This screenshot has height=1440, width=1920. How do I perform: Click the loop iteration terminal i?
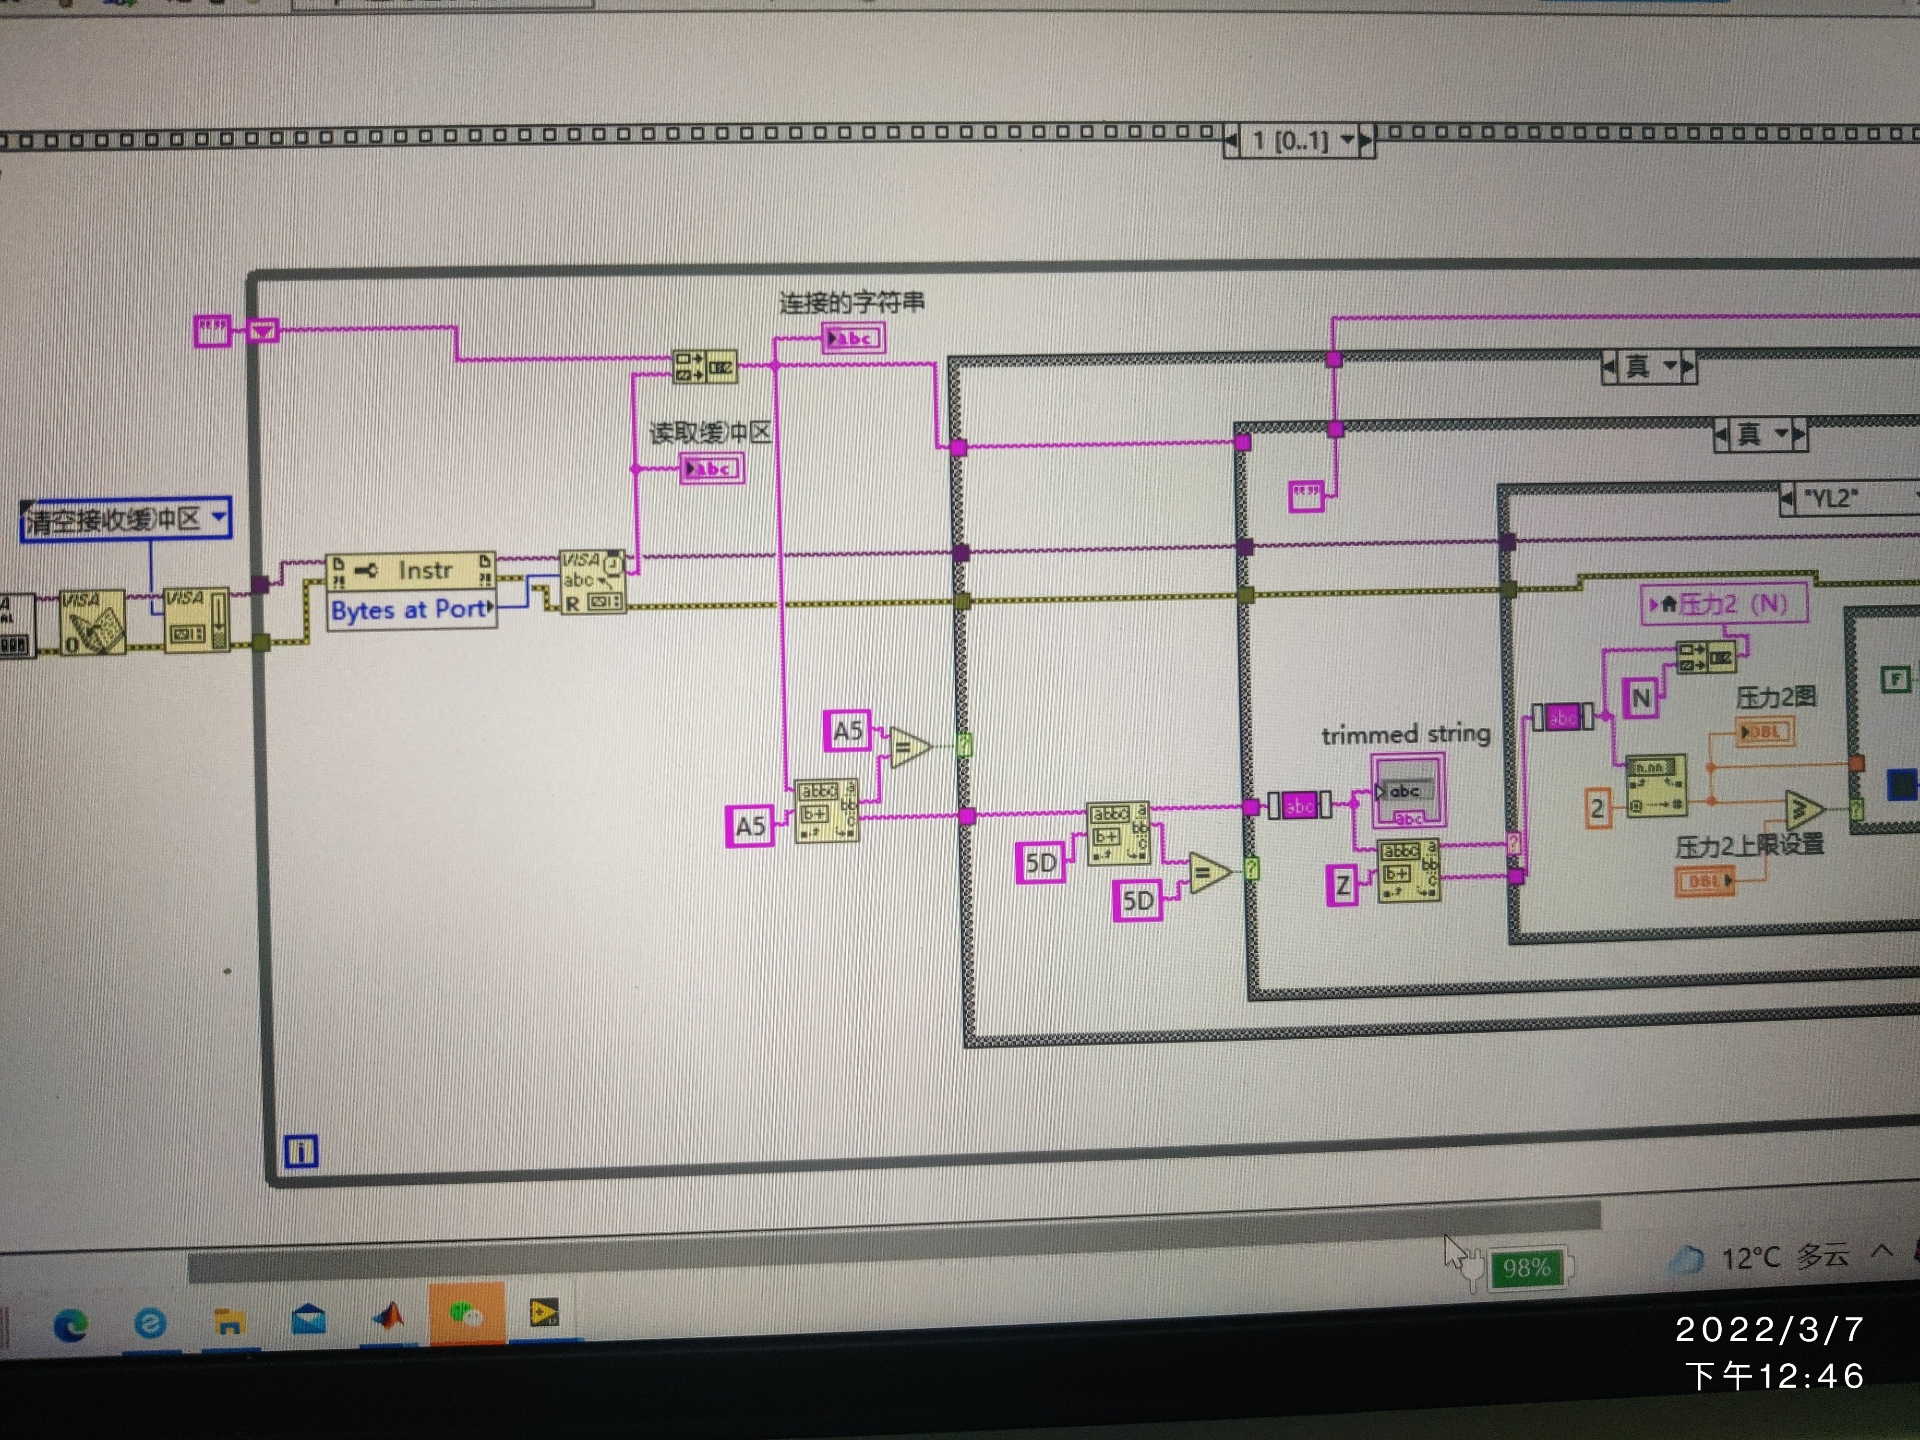click(x=301, y=1151)
